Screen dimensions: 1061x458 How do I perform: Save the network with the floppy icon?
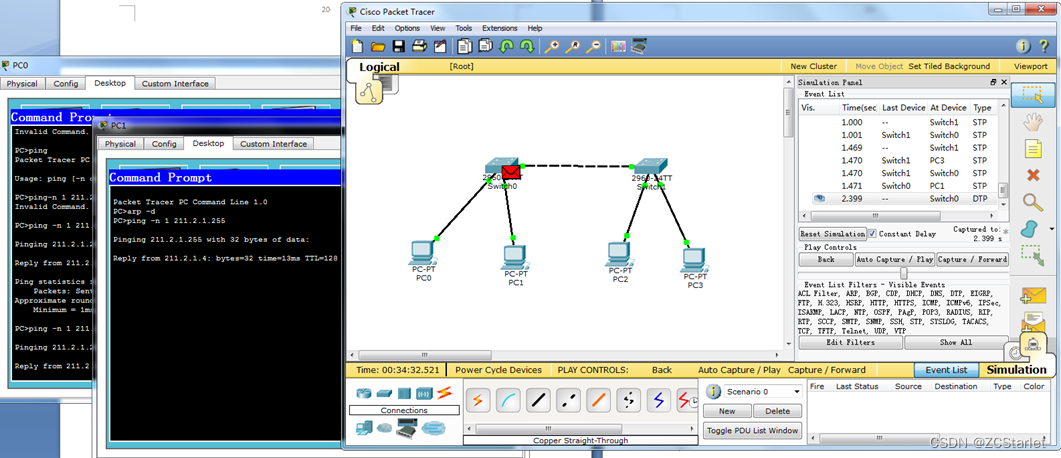(399, 47)
